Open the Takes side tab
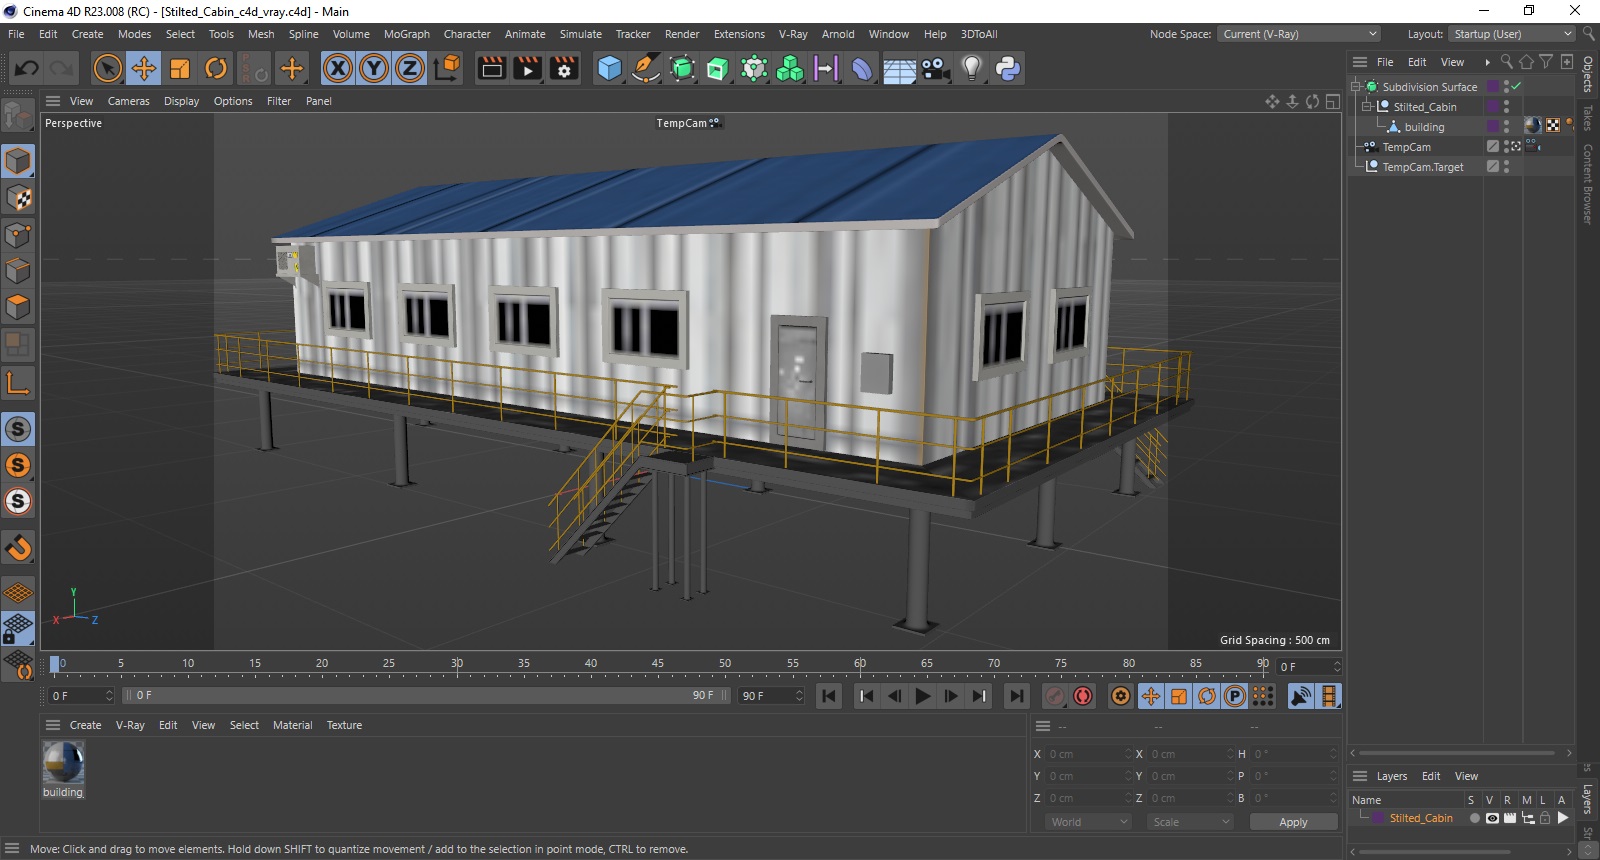This screenshot has width=1600, height=860. point(1588,118)
